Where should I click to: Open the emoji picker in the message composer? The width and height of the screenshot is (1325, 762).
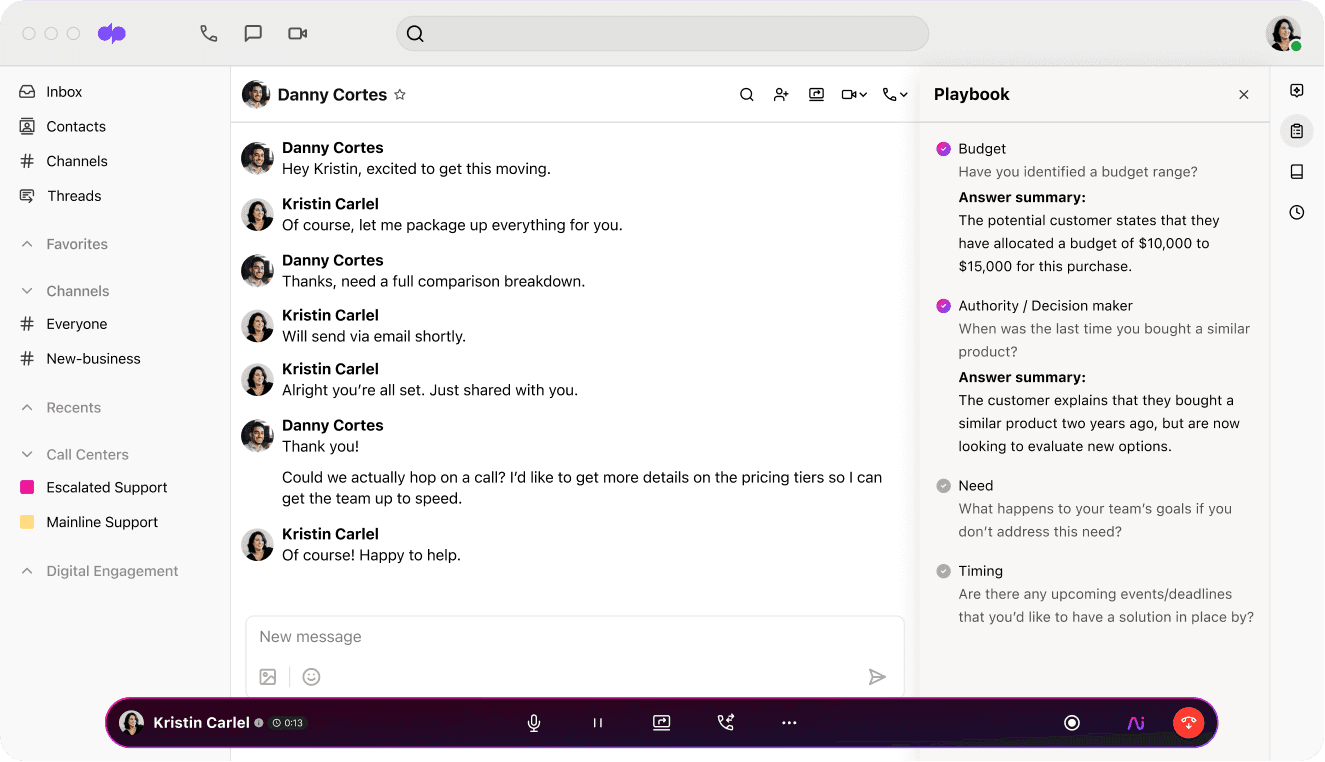[x=311, y=676]
